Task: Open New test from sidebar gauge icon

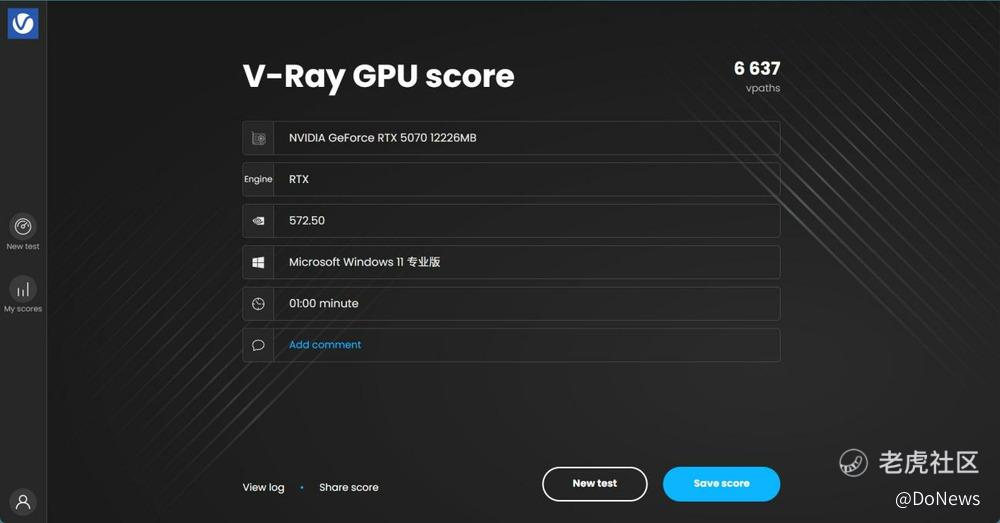Action: point(23,226)
